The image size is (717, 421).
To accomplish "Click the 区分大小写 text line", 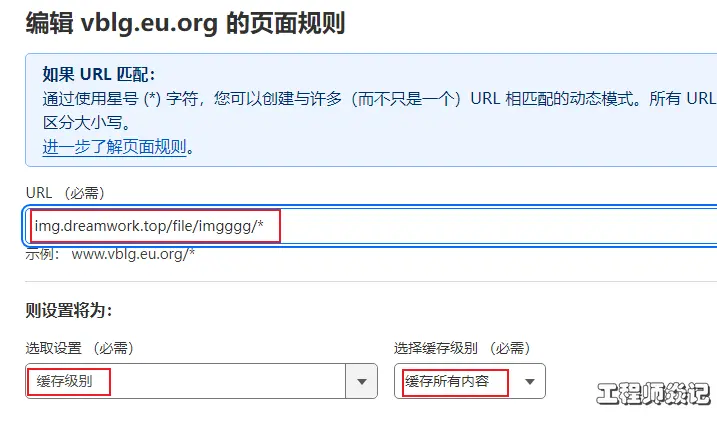I will click(87, 123).
